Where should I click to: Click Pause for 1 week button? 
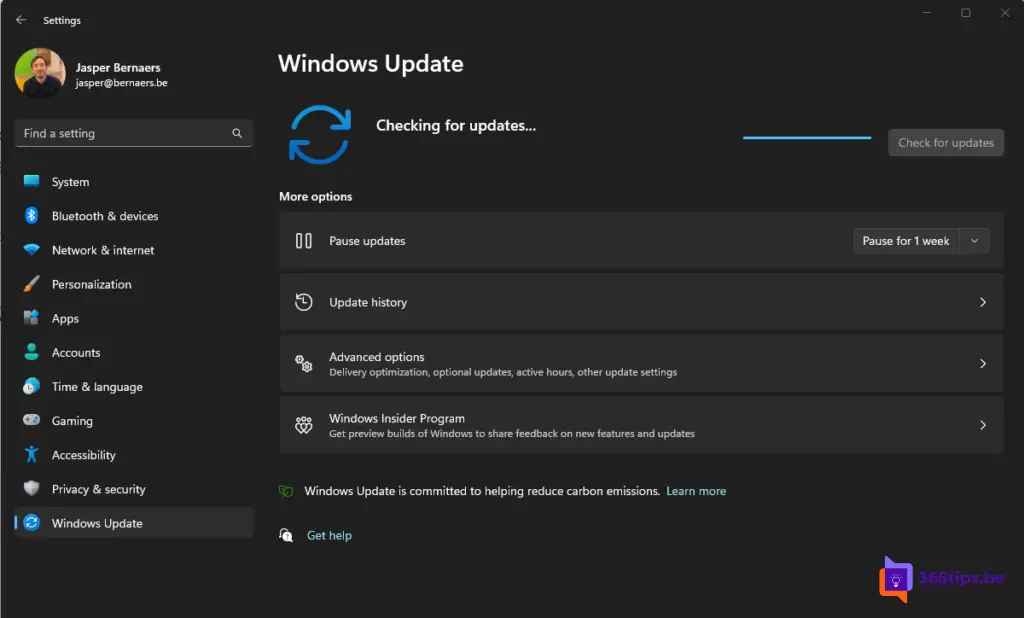(x=905, y=241)
